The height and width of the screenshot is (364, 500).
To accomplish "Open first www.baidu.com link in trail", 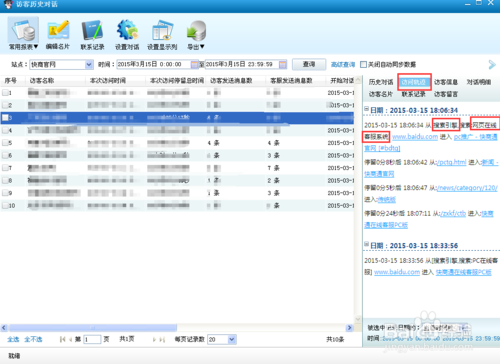I will coord(415,137).
